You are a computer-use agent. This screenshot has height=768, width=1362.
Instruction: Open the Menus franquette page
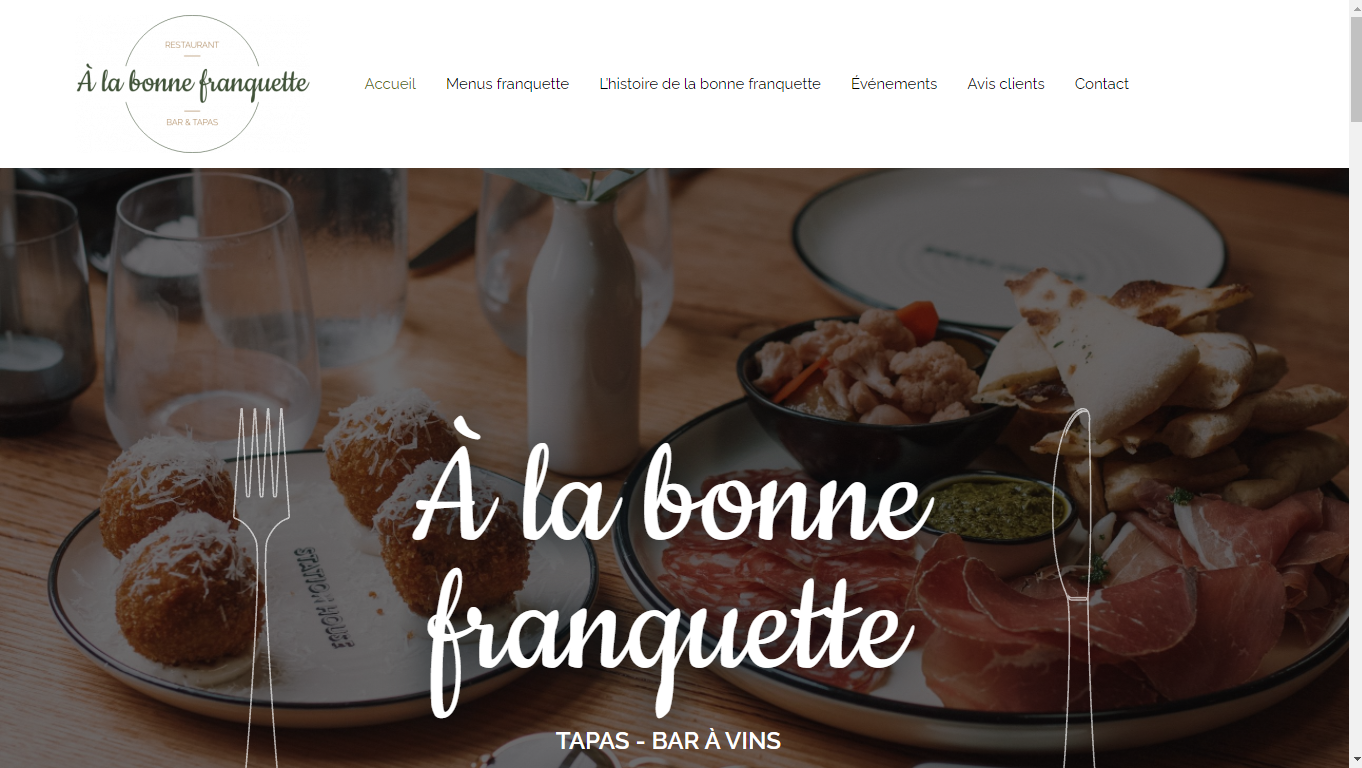(507, 84)
